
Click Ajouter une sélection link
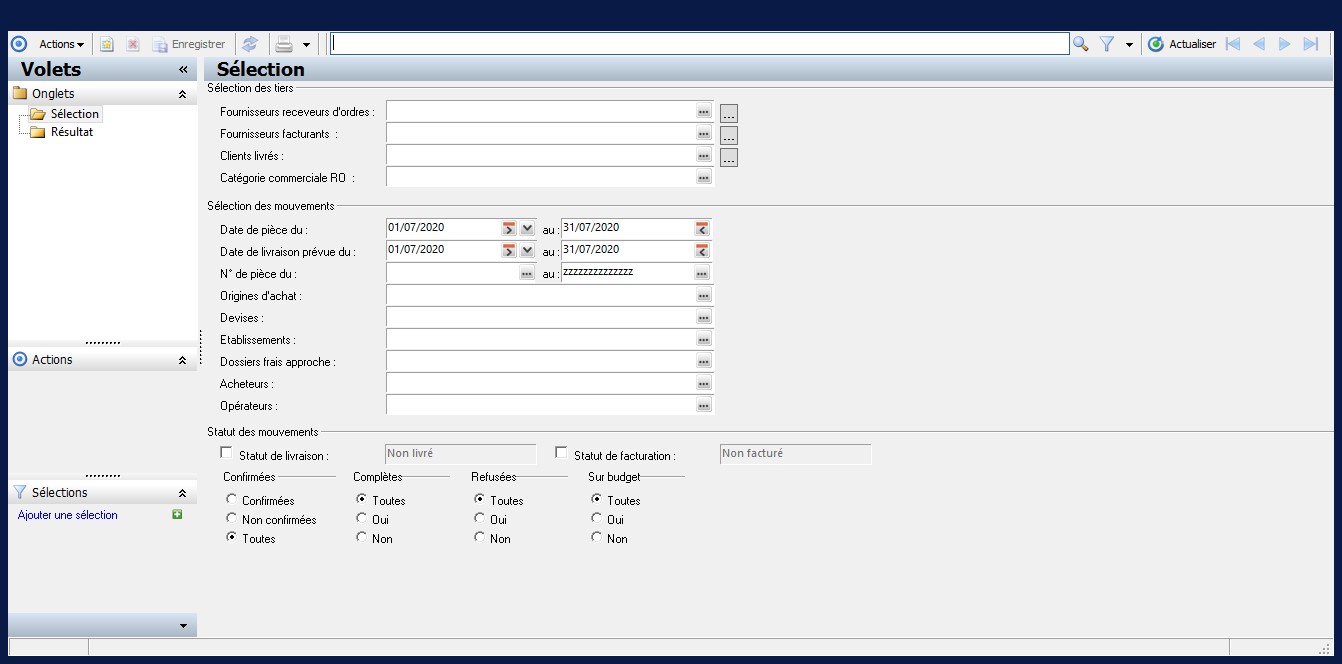click(68, 515)
